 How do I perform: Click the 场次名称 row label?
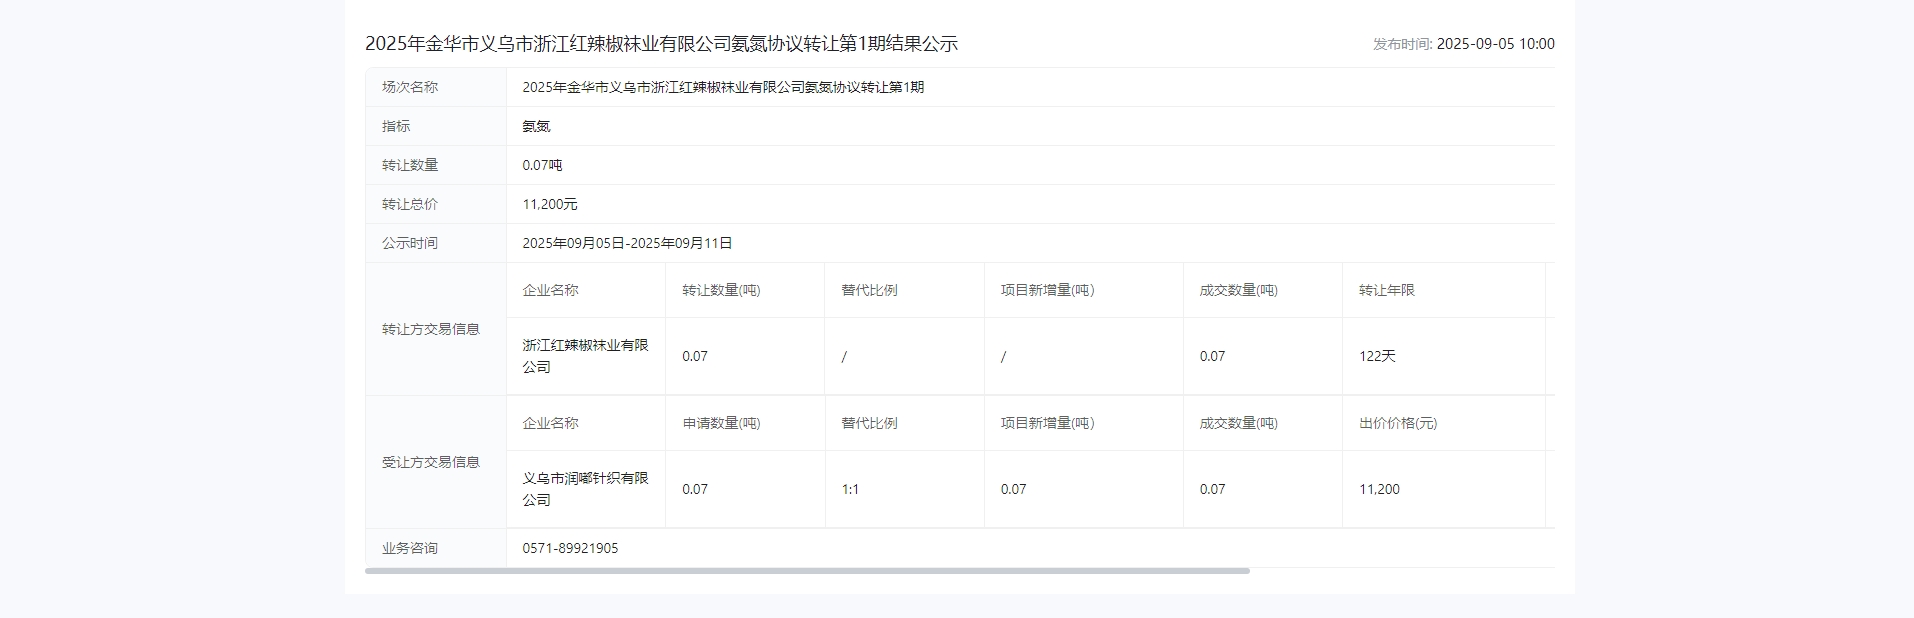410,87
